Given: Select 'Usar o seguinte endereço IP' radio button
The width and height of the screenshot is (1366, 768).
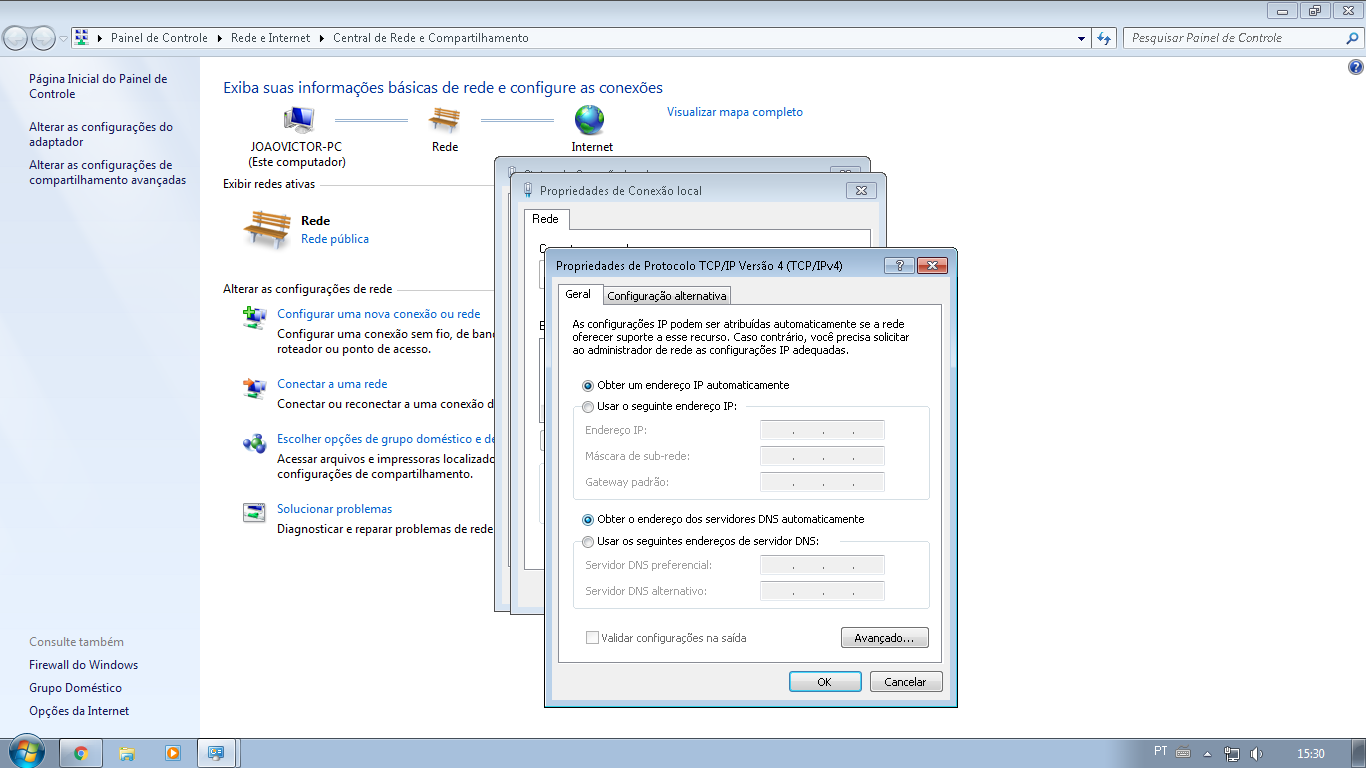Looking at the screenshot, I should point(588,406).
